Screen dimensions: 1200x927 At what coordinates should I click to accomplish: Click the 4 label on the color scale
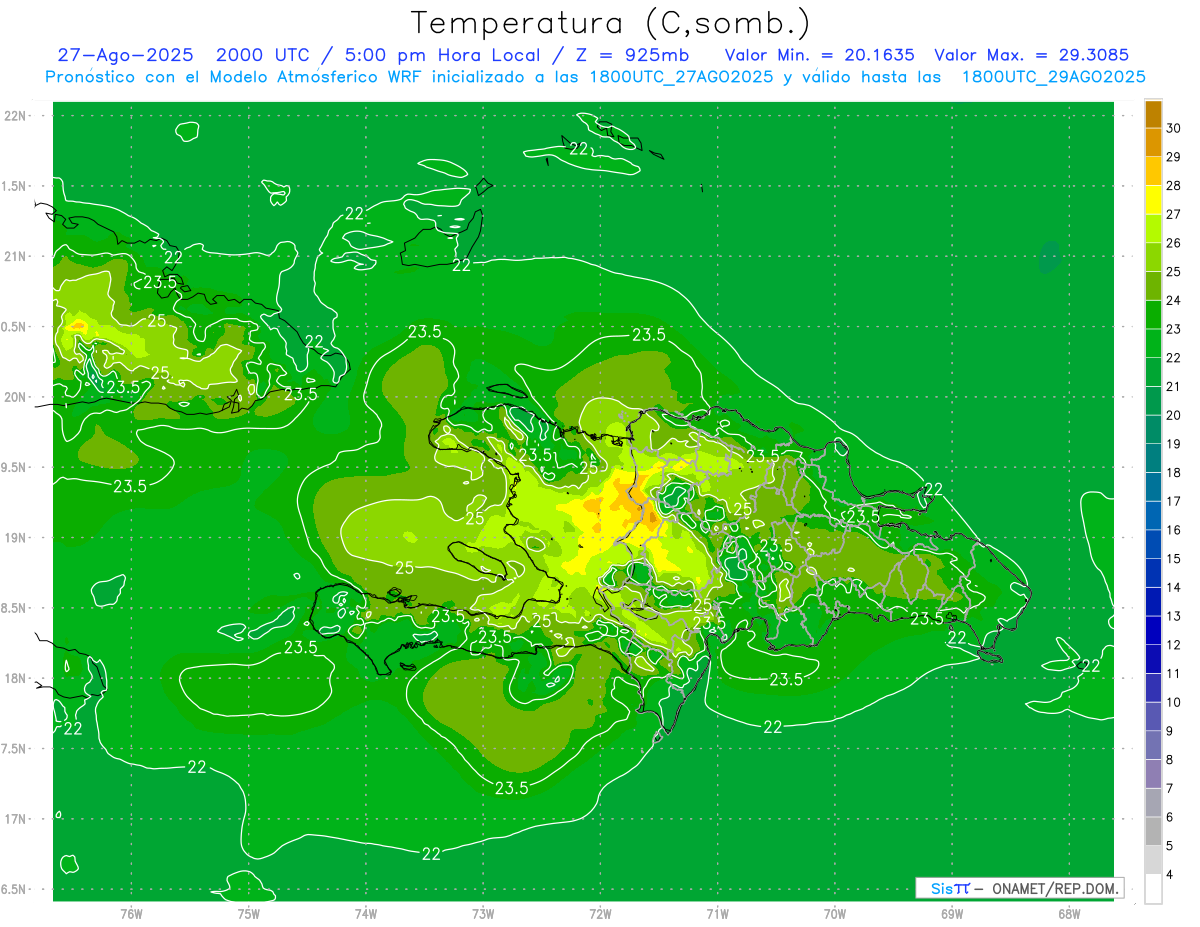point(1171,875)
